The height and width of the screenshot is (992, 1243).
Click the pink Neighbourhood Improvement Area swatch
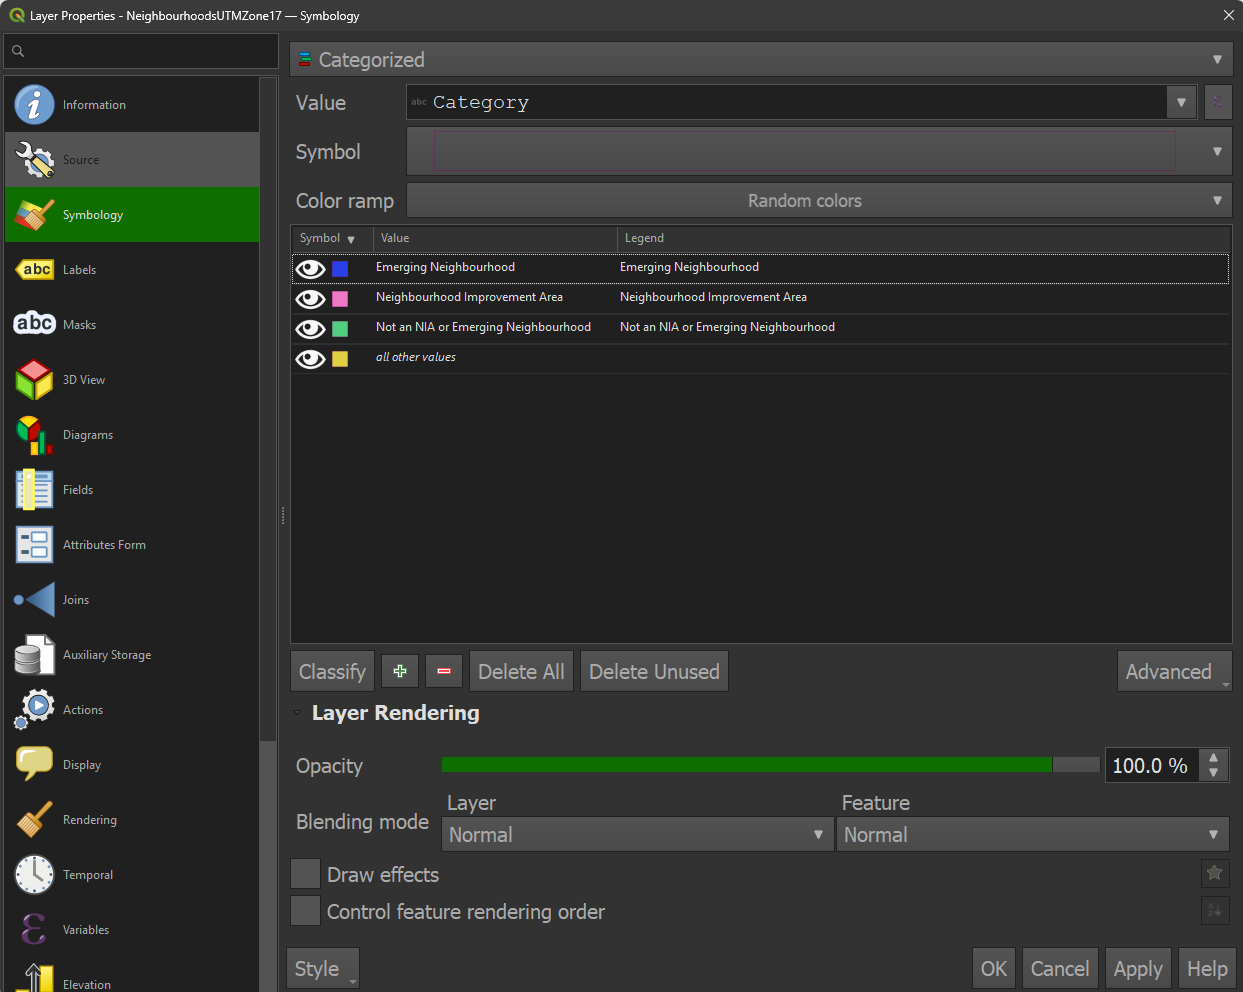340,298
